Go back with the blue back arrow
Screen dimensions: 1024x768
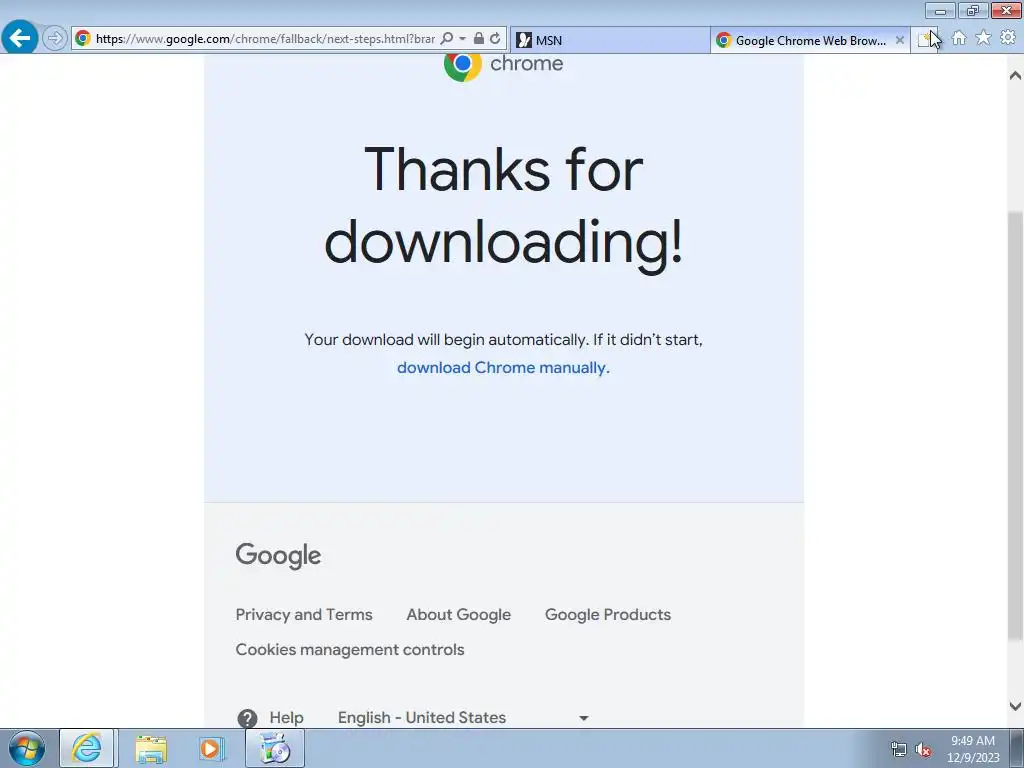click(20, 37)
